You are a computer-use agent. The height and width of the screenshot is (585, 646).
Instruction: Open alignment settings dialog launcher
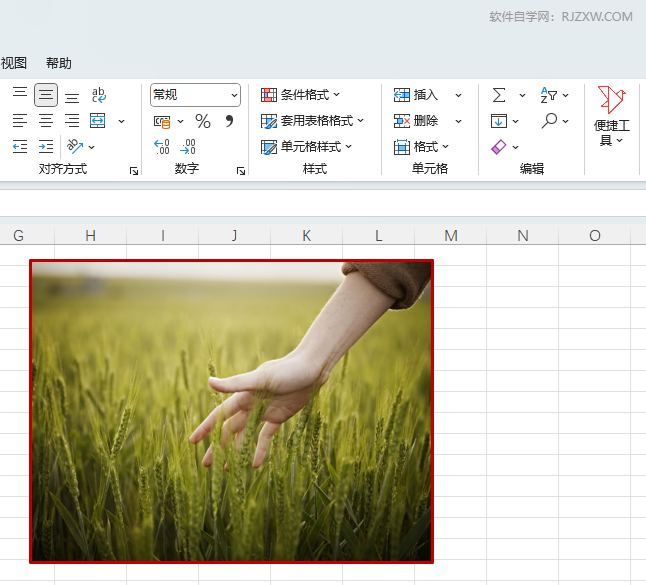pyautogui.click(x=134, y=171)
